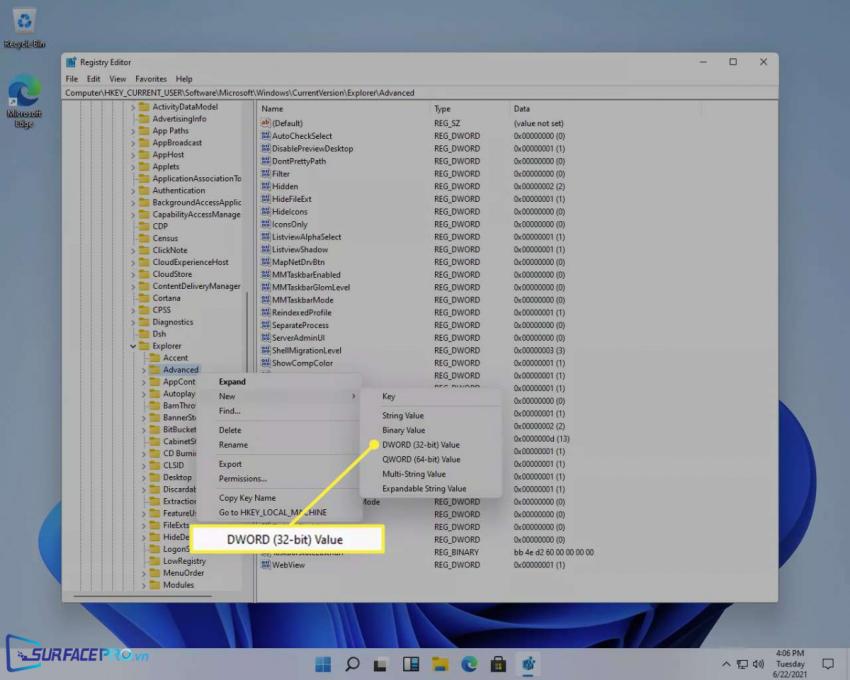Open the Favorites menu
Image resolution: width=850 pixels, height=680 pixels.
pos(151,79)
